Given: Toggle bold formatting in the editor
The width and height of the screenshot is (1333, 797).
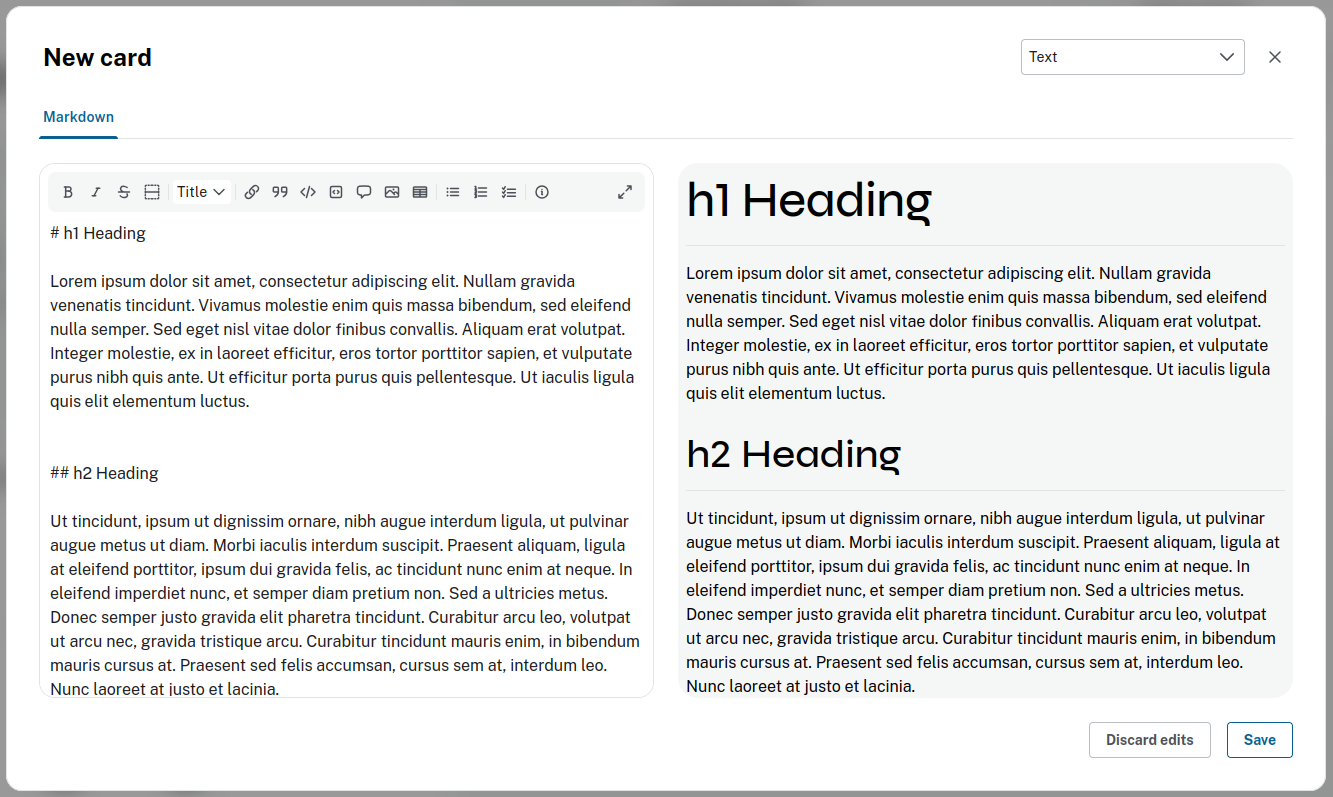Looking at the screenshot, I should (68, 192).
